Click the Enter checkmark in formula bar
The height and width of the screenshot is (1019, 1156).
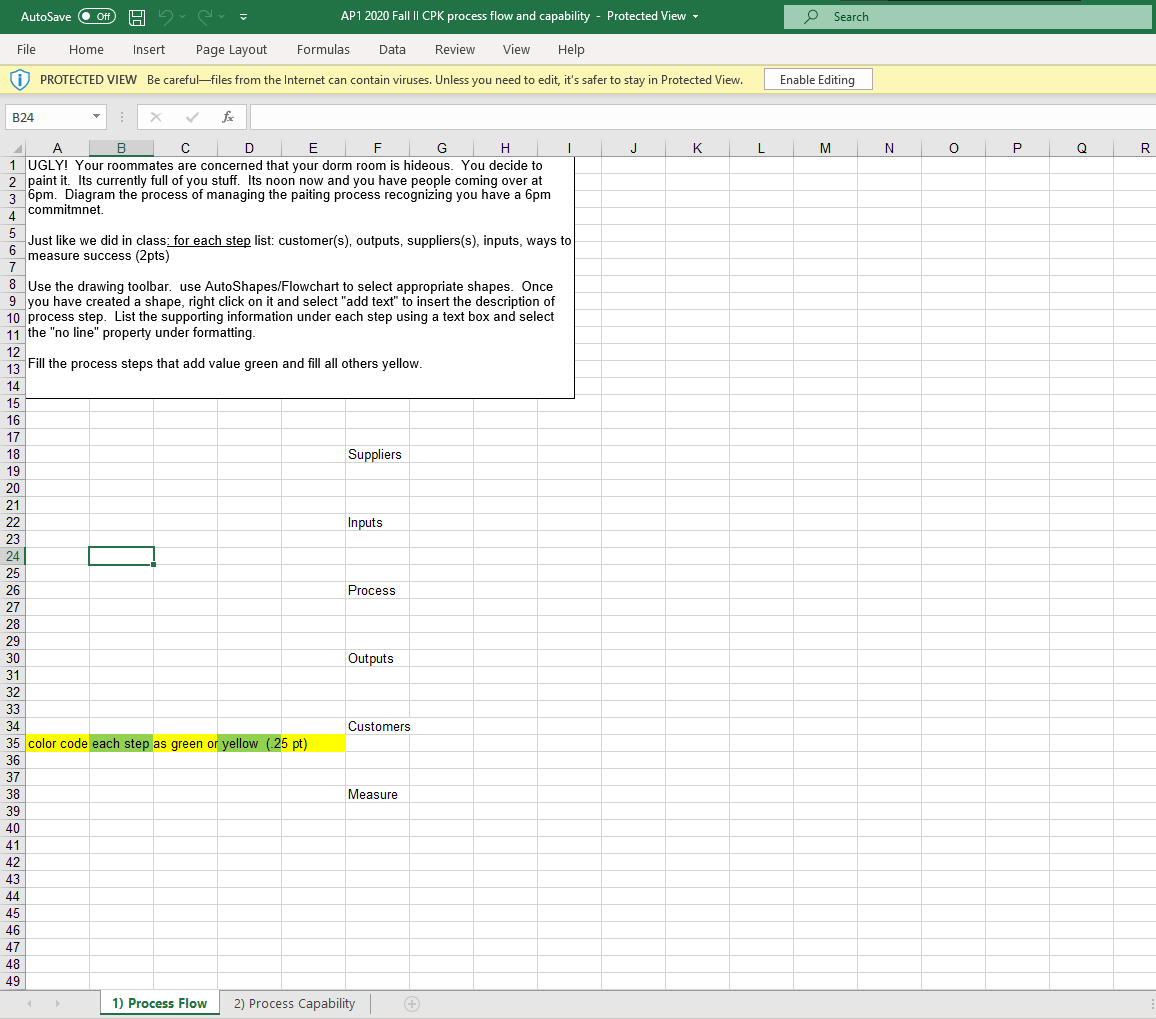[x=192, y=116]
